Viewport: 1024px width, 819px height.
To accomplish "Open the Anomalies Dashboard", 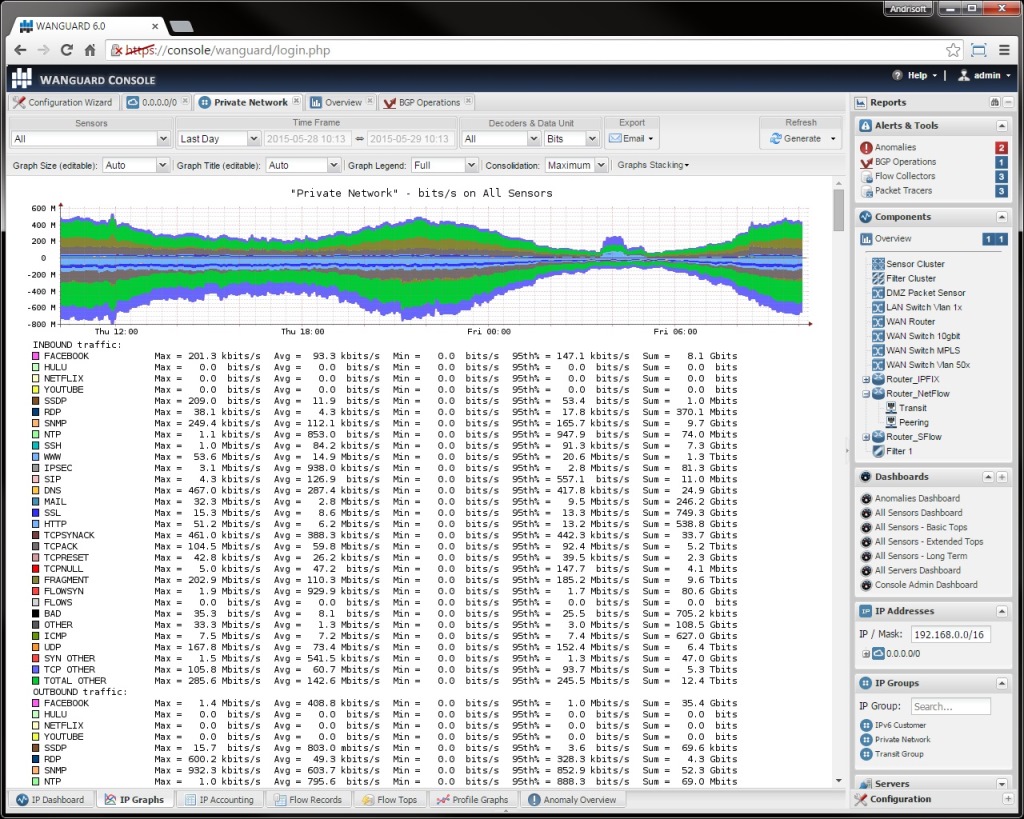I will point(917,498).
